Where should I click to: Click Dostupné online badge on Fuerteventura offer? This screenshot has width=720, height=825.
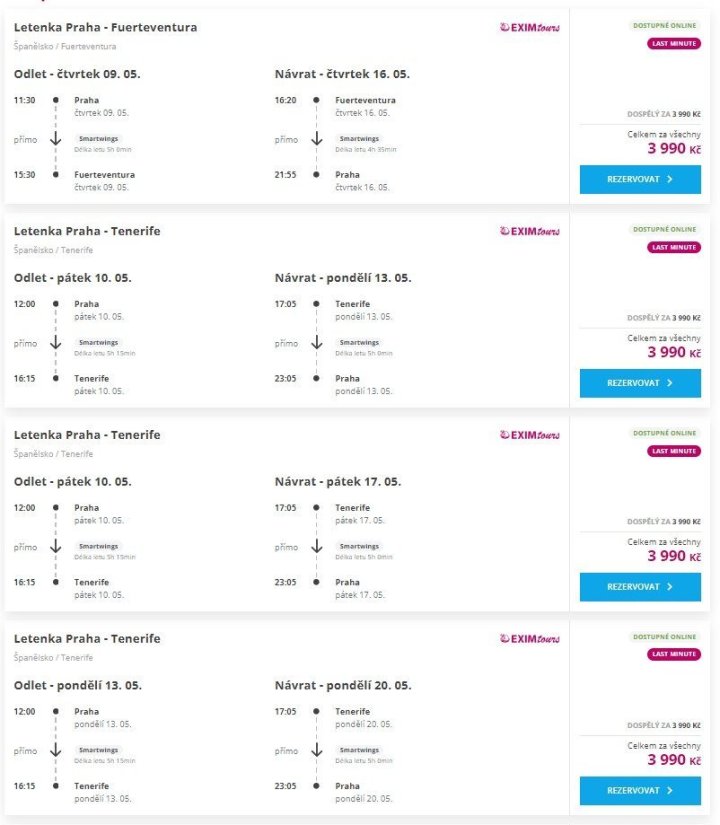(665, 25)
